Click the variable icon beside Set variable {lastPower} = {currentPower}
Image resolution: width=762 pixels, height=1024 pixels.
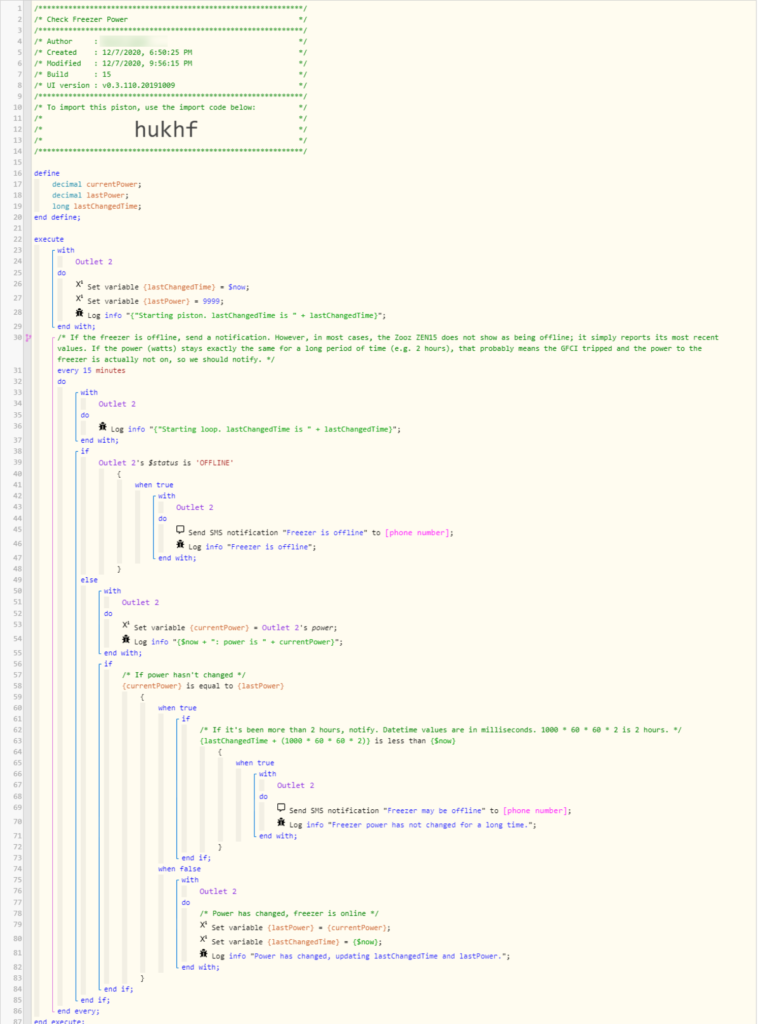pyautogui.click(x=203, y=925)
